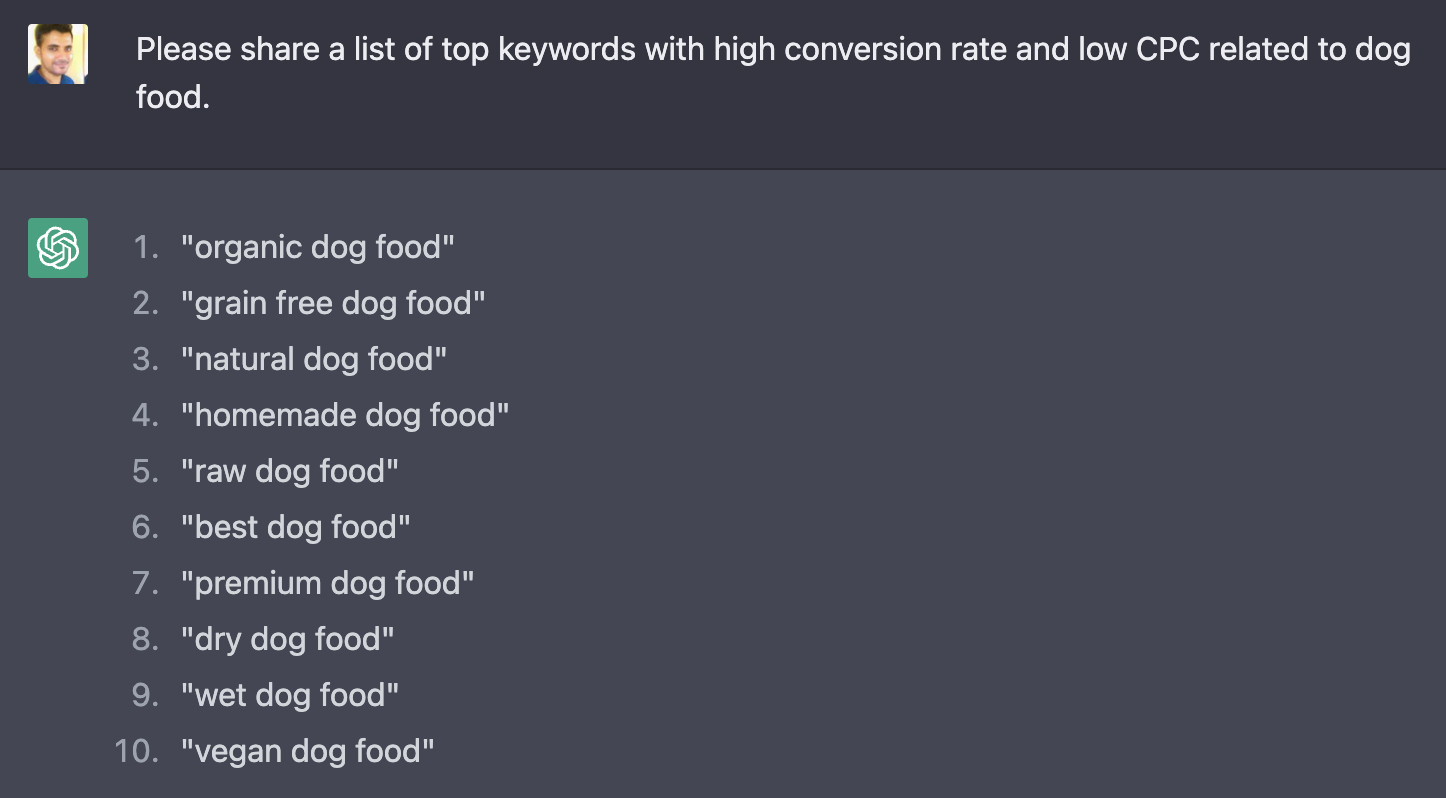Select the "grain free dog food" keyword

point(333,303)
